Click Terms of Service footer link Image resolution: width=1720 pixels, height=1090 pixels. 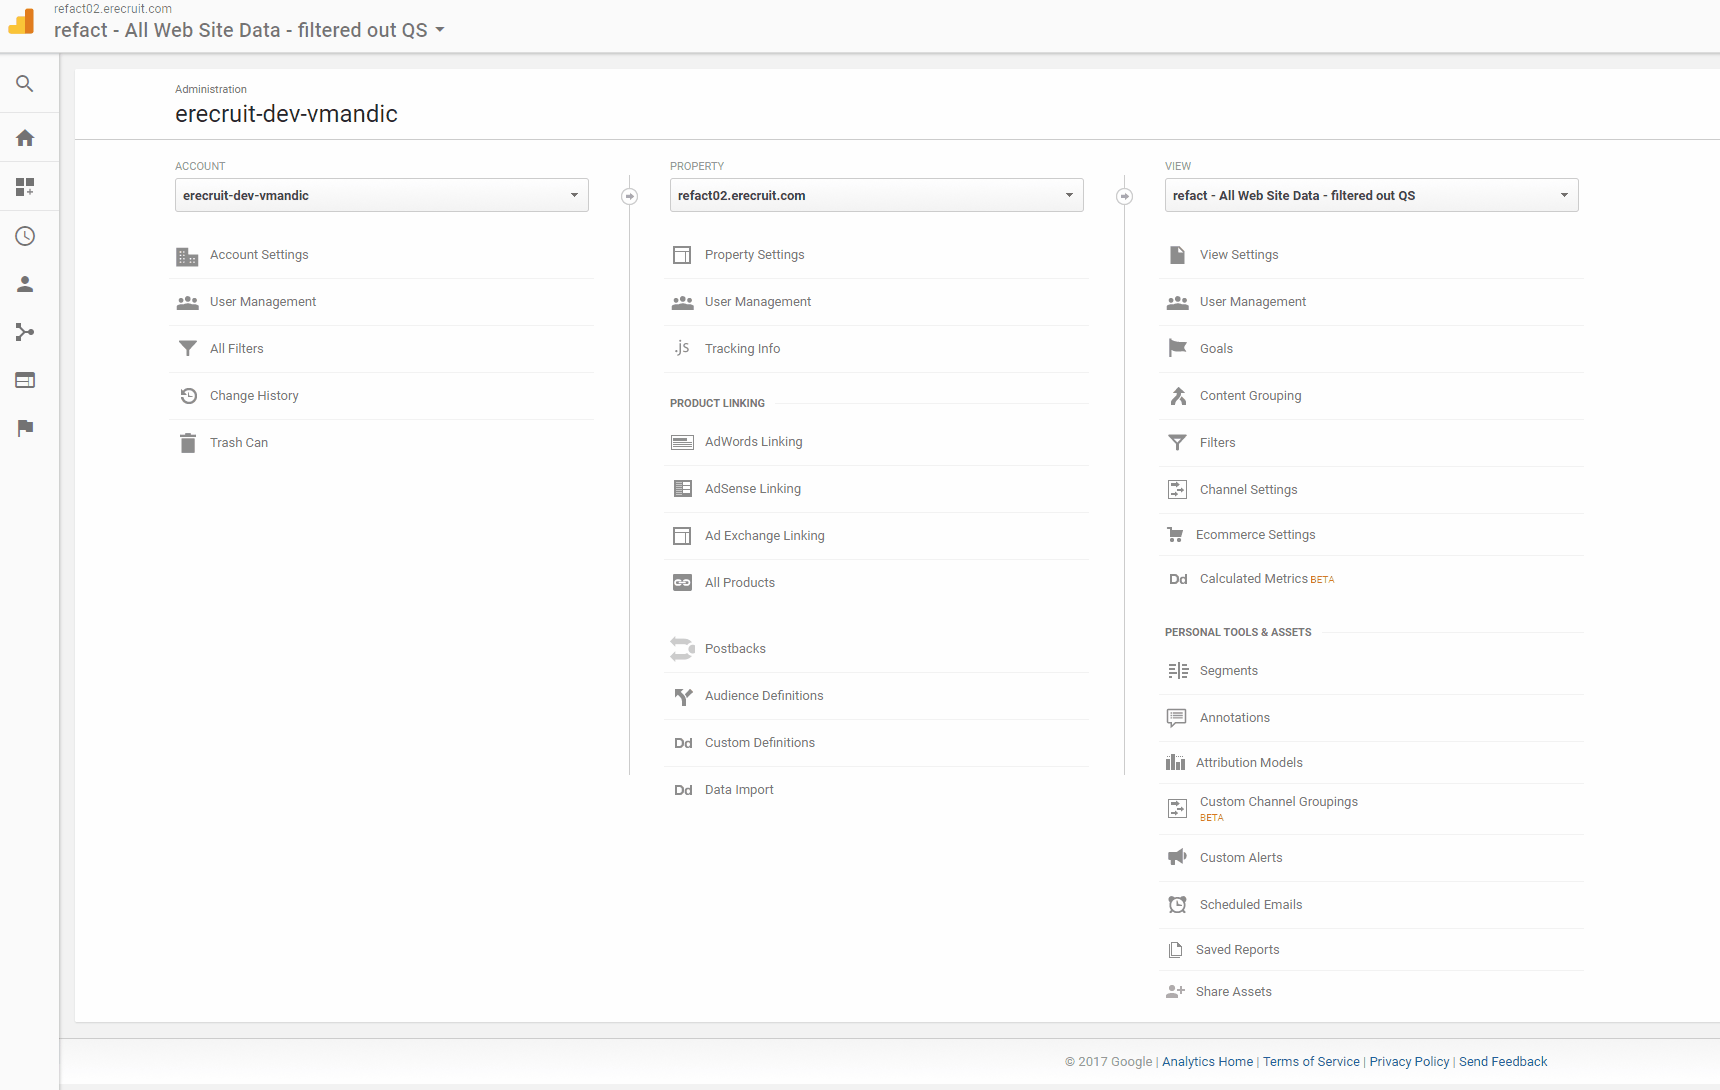click(x=1311, y=1062)
